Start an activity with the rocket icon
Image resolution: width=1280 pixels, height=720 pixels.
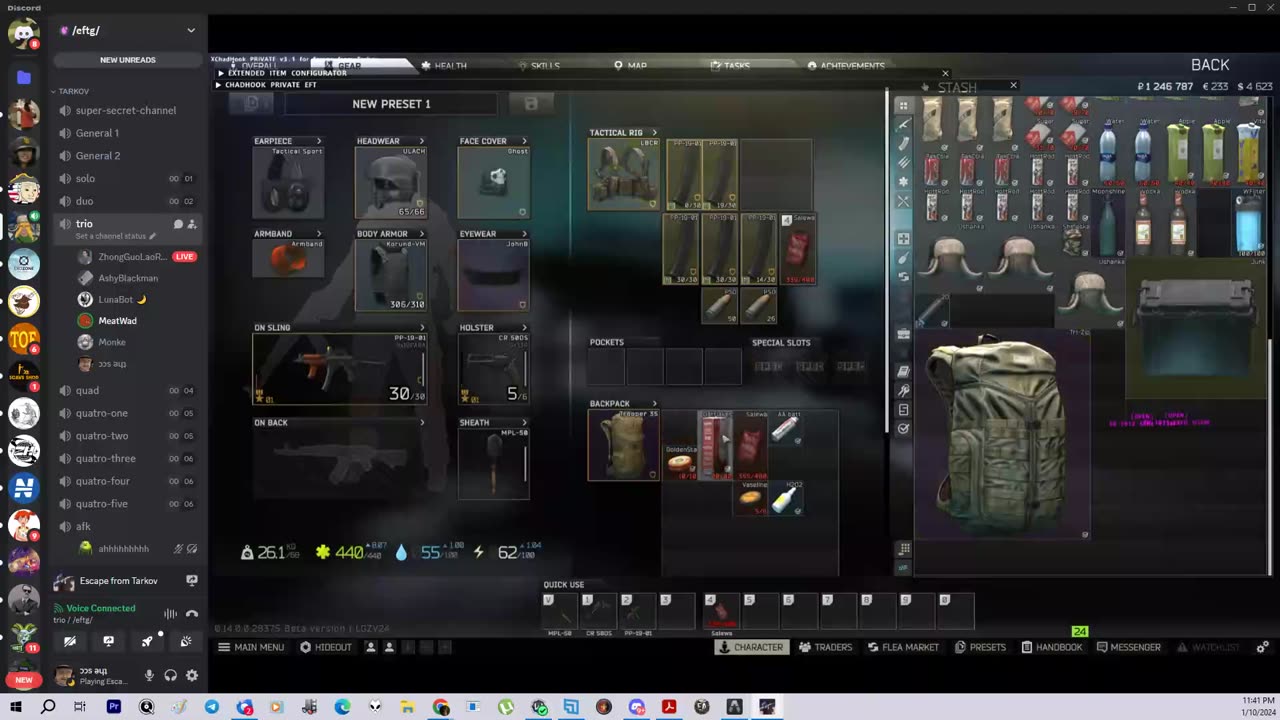[147, 641]
